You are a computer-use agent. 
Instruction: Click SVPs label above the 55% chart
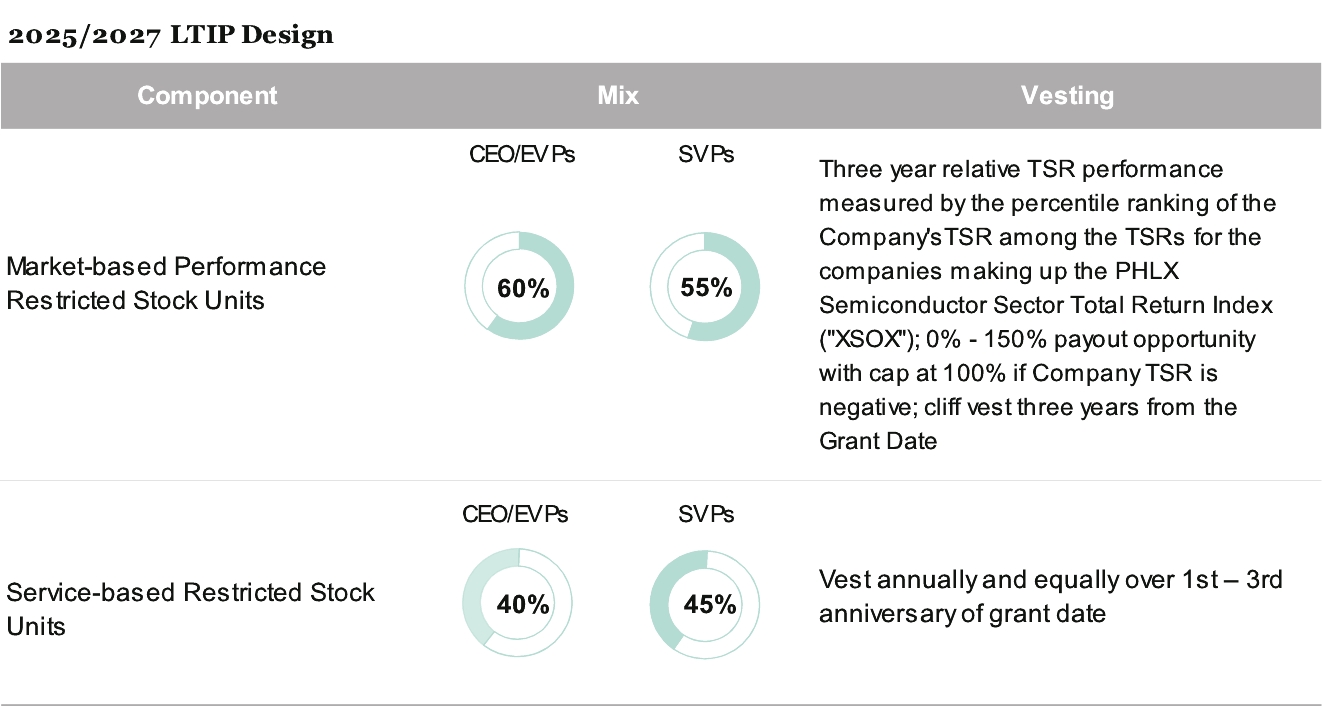pyautogui.click(x=705, y=155)
